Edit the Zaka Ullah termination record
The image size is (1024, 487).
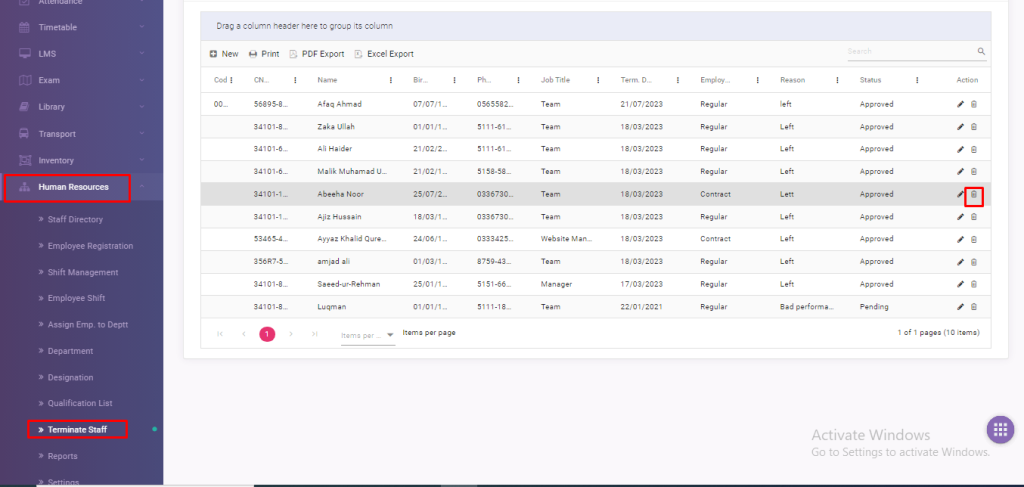click(x=961, y=127)
